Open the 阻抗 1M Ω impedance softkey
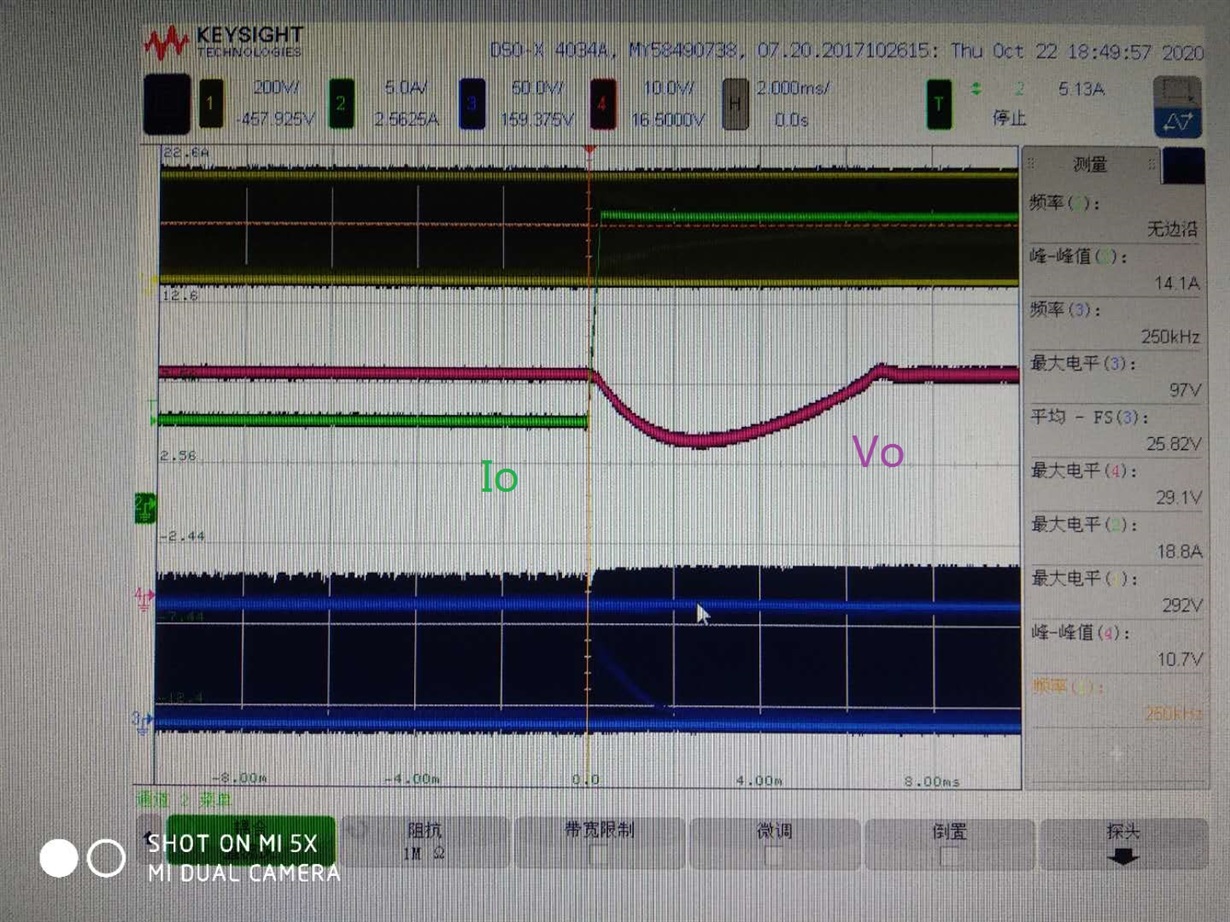The image size is (1230, 922). (x=424, y=843)
